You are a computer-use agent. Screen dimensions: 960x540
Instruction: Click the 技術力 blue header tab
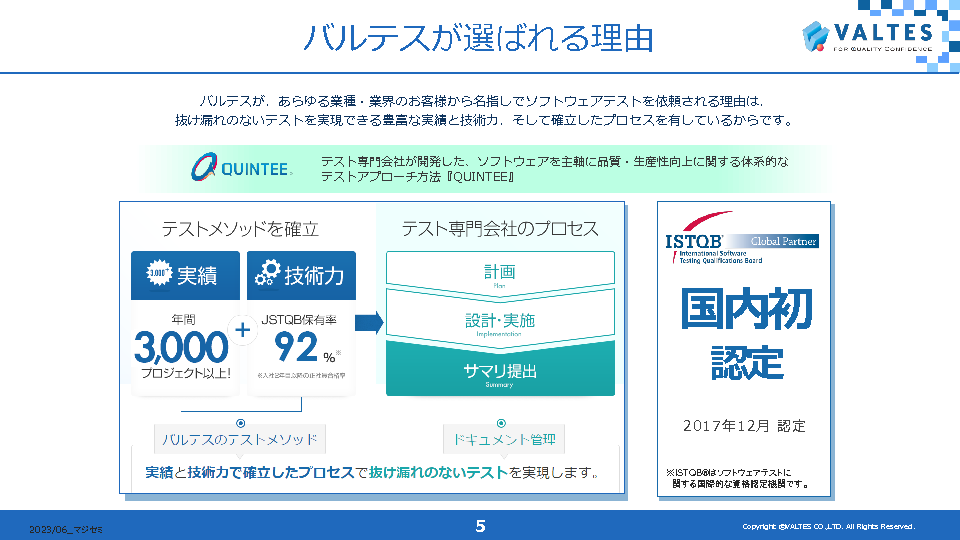tap(301, 275)
